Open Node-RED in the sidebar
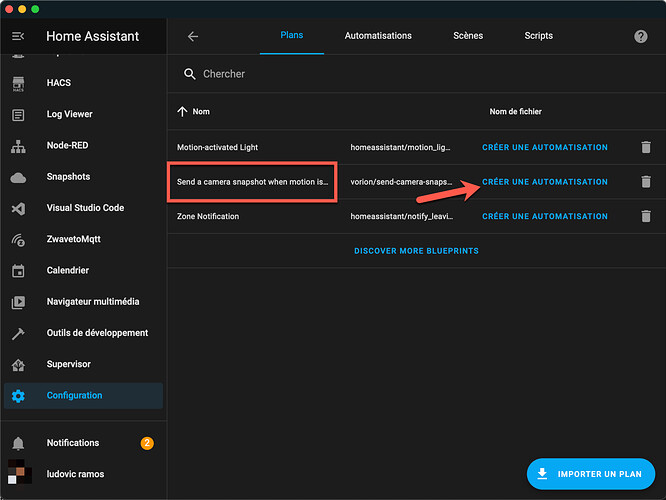This screenshot has height=500, width=666. (x=68, y=145)
